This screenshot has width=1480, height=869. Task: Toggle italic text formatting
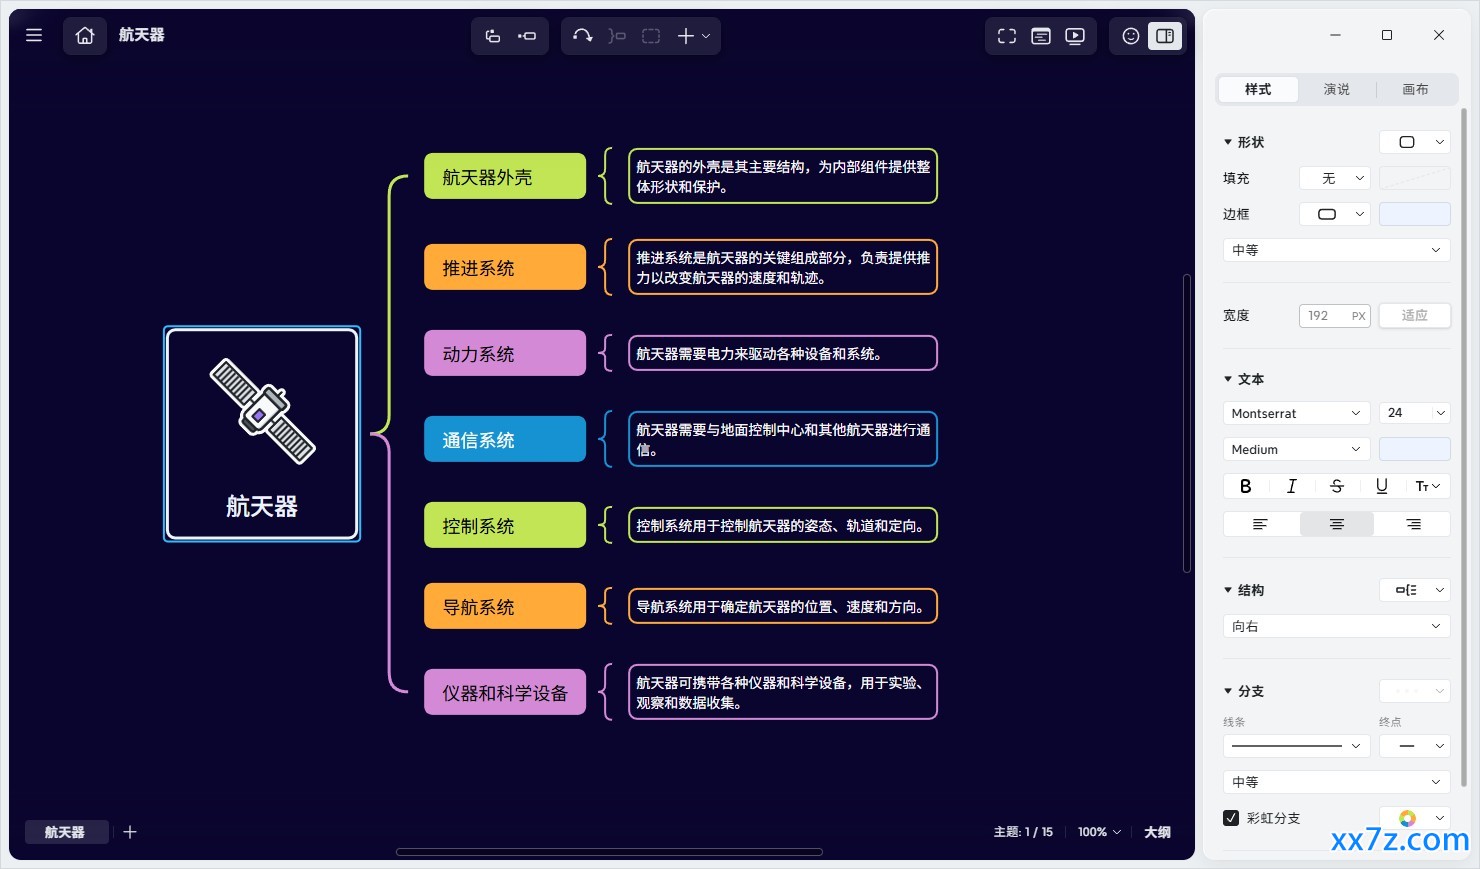coord(1291,486)
